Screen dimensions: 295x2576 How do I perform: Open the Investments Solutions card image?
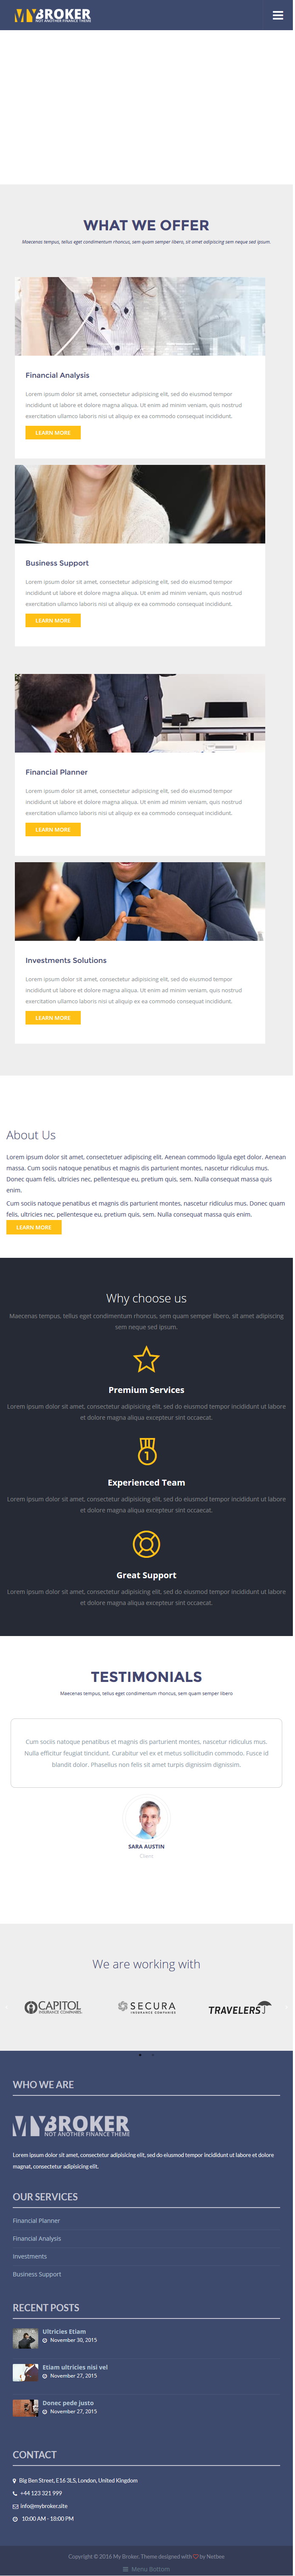coord(140,901)
